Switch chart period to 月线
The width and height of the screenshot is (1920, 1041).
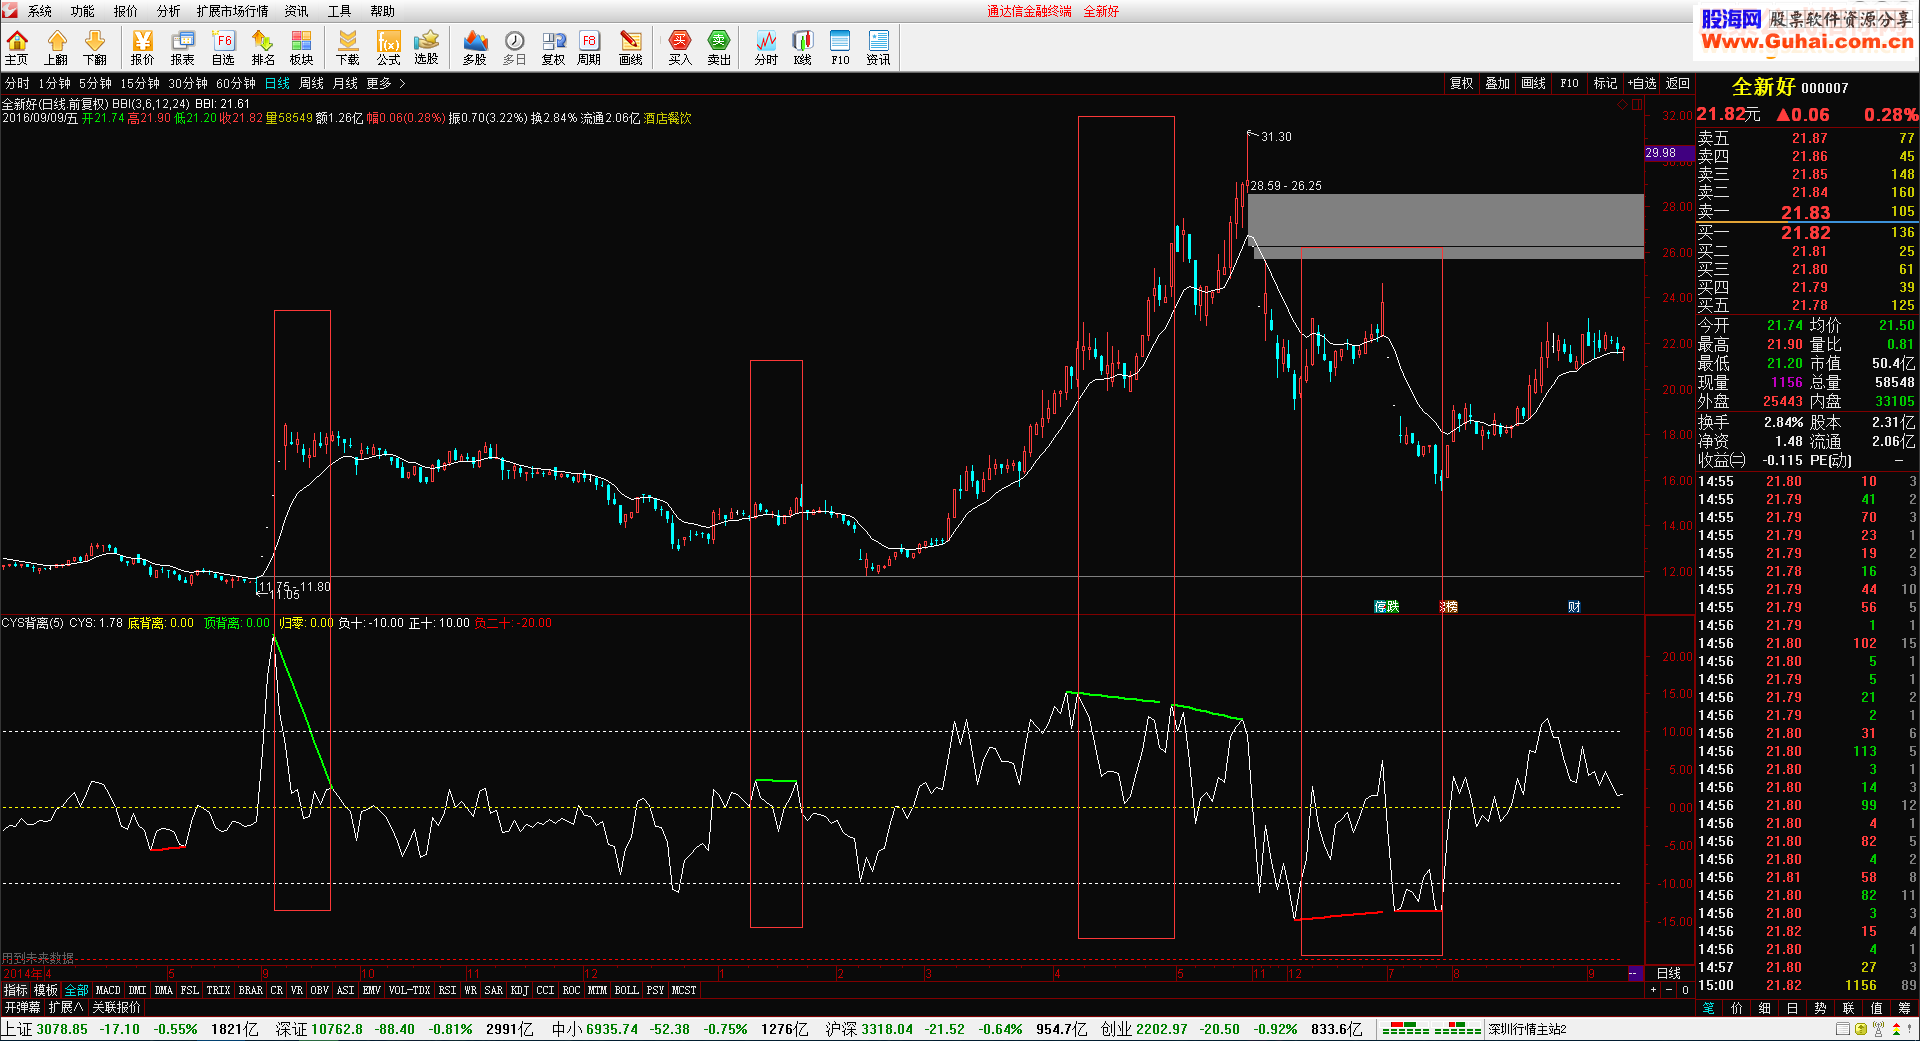point(346,84)
